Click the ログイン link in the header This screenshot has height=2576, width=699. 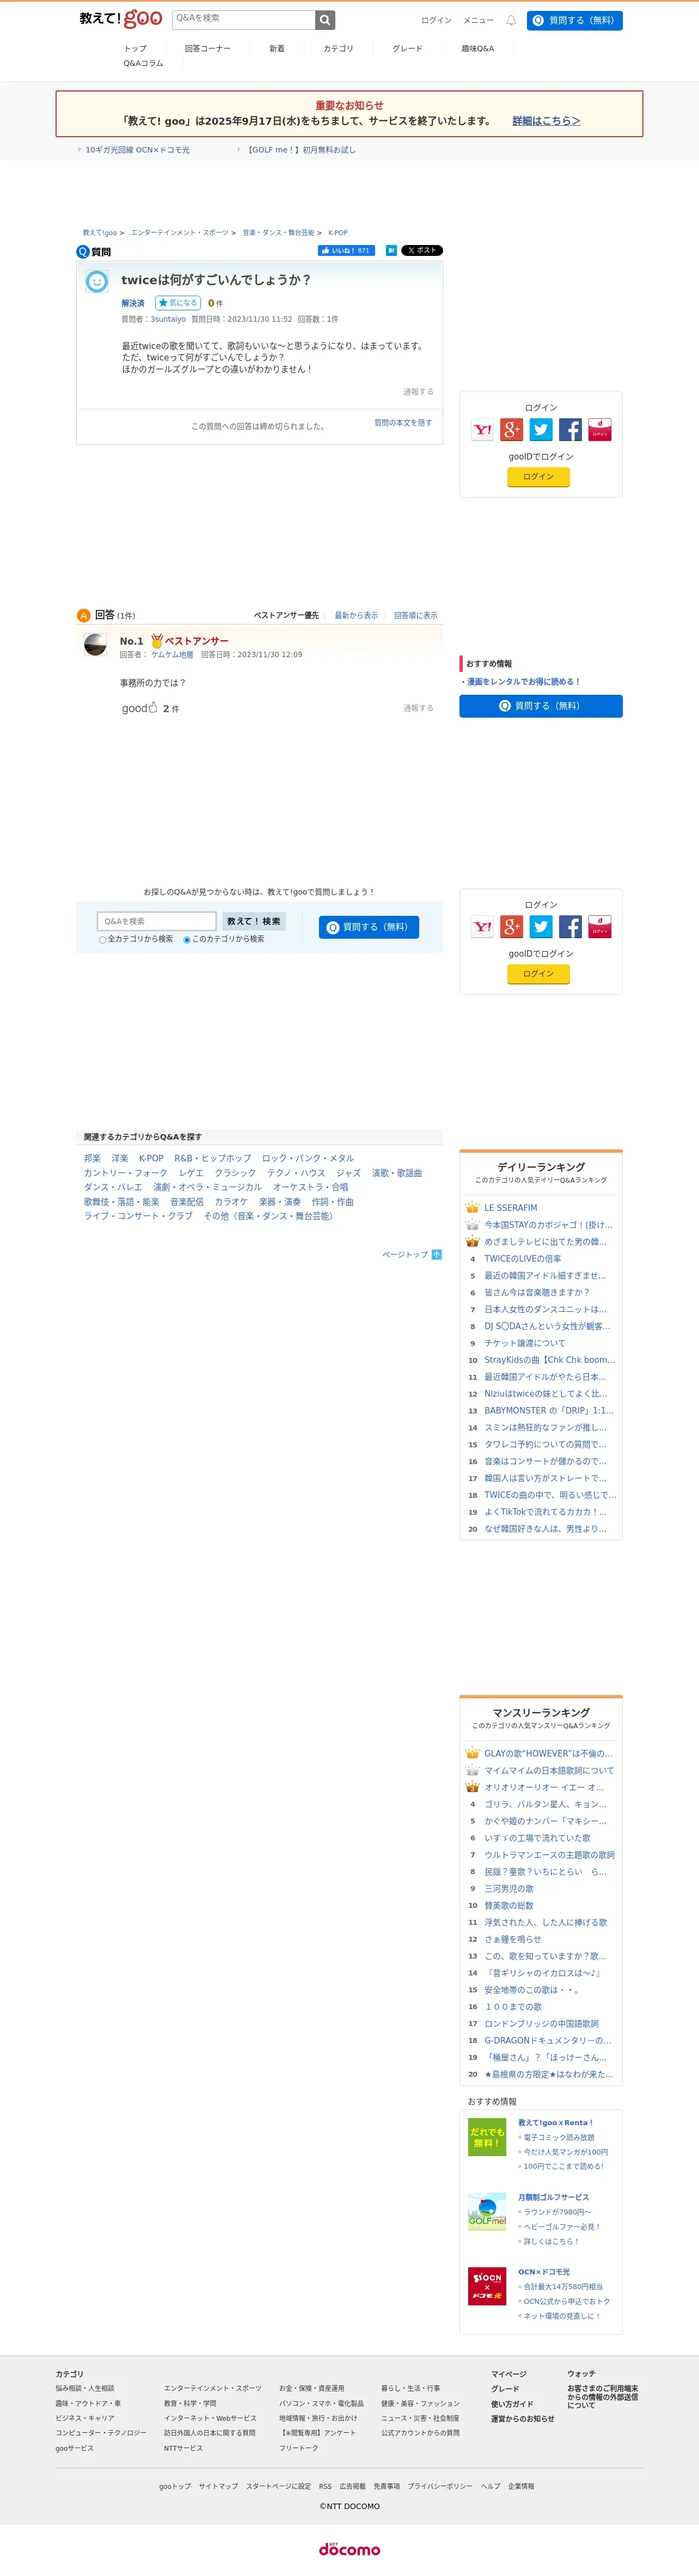436,20
